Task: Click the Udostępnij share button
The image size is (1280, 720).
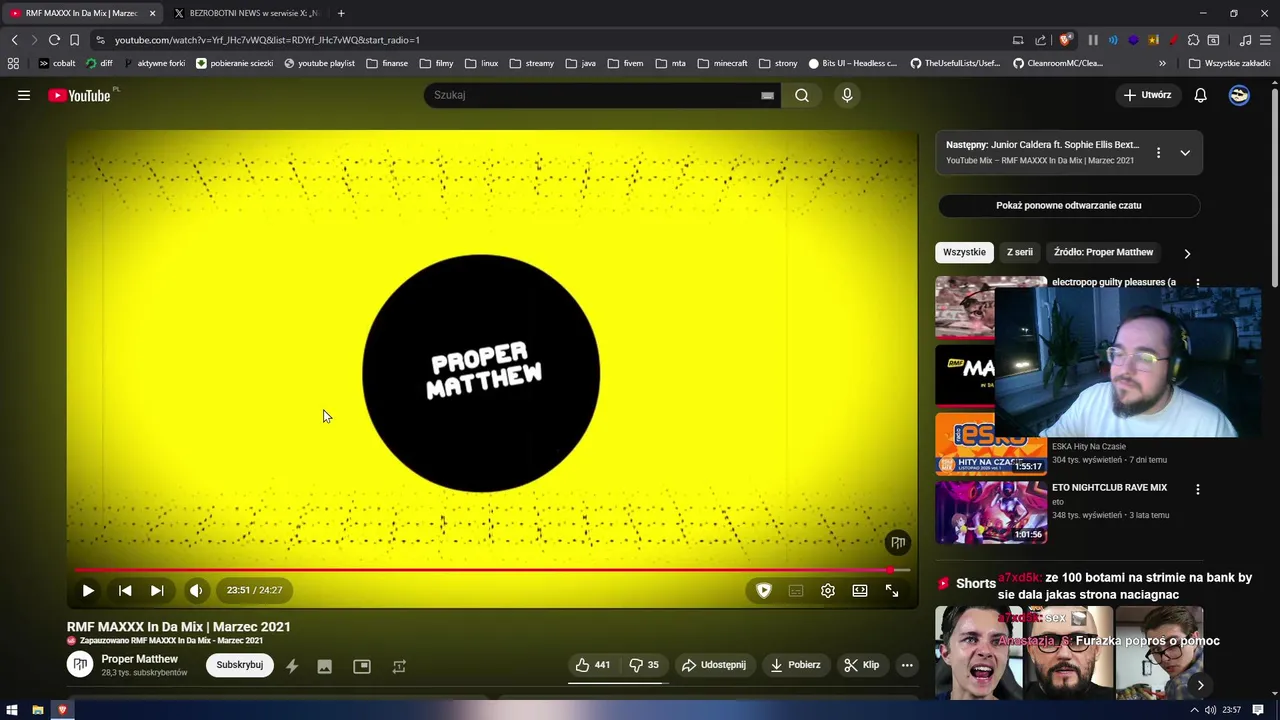Action: click(713, 665)
